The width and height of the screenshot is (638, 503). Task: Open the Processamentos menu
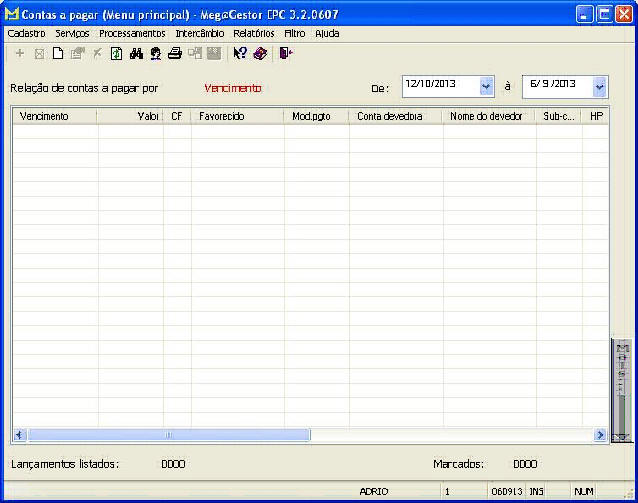point(132,33)
